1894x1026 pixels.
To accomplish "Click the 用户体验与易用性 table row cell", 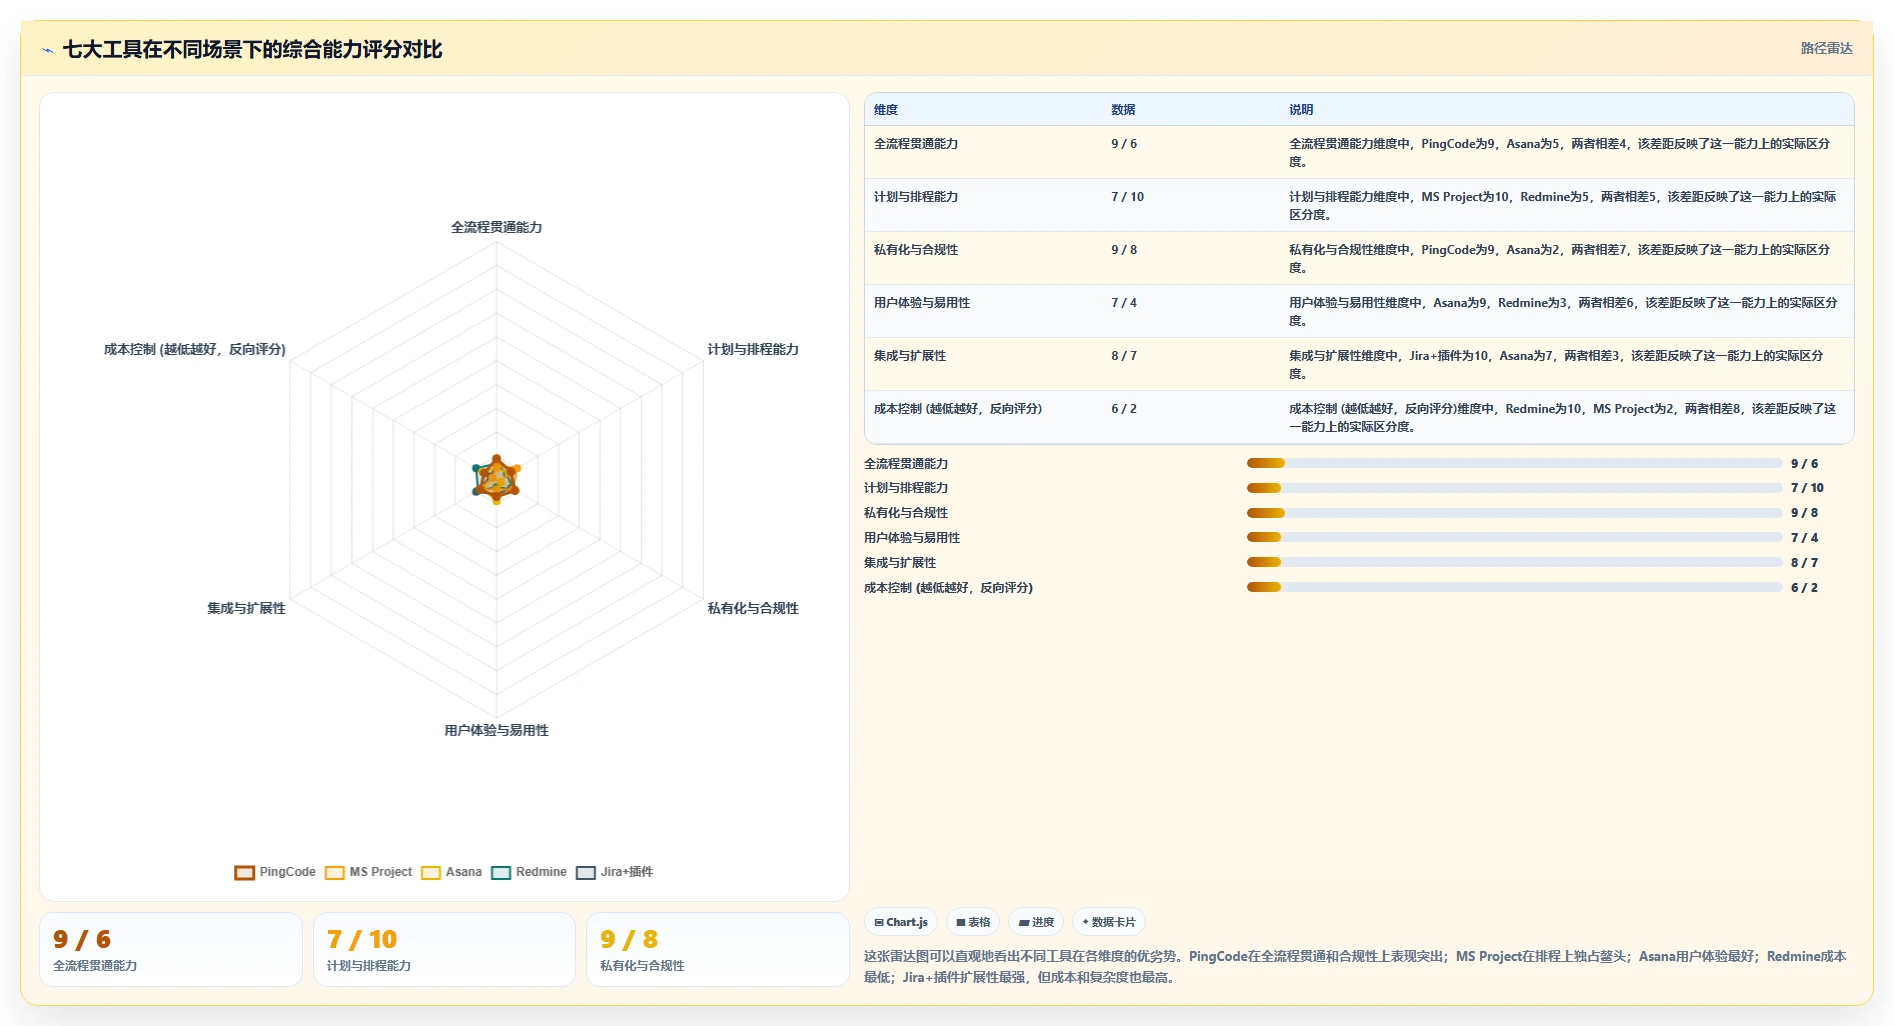I will pos(922,303).
